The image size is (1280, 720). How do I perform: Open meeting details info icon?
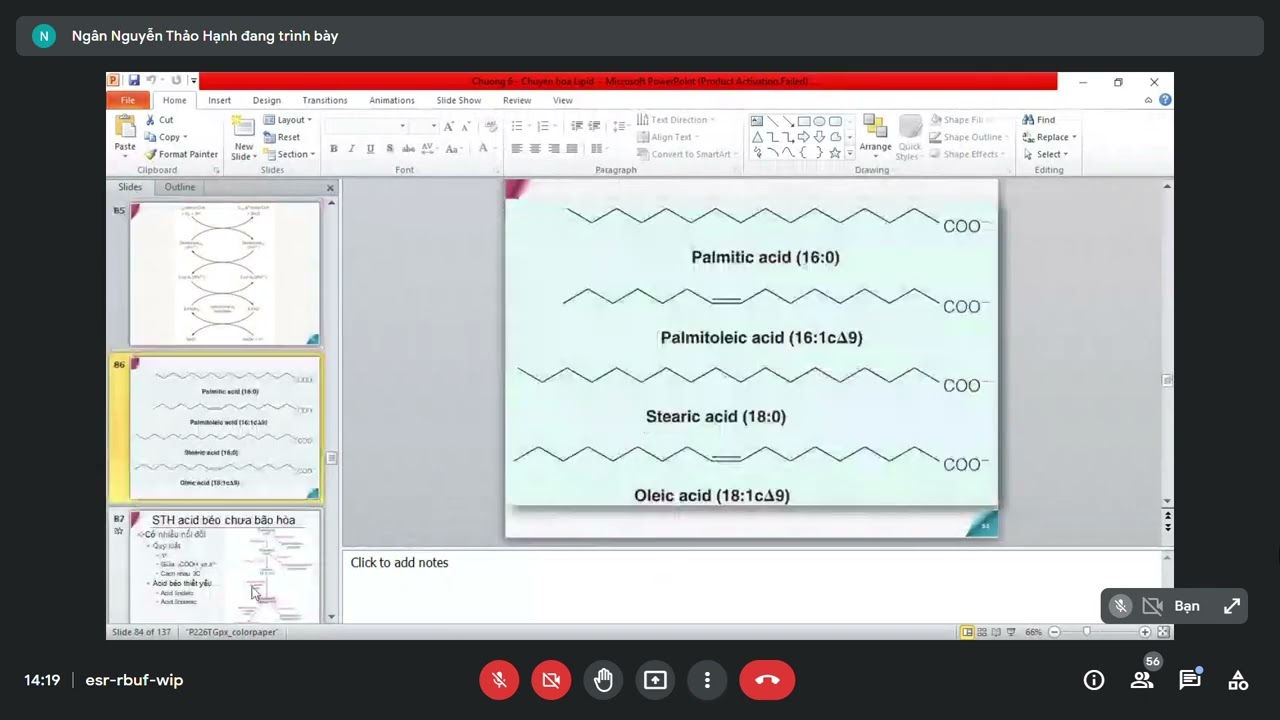[1094, 680]
